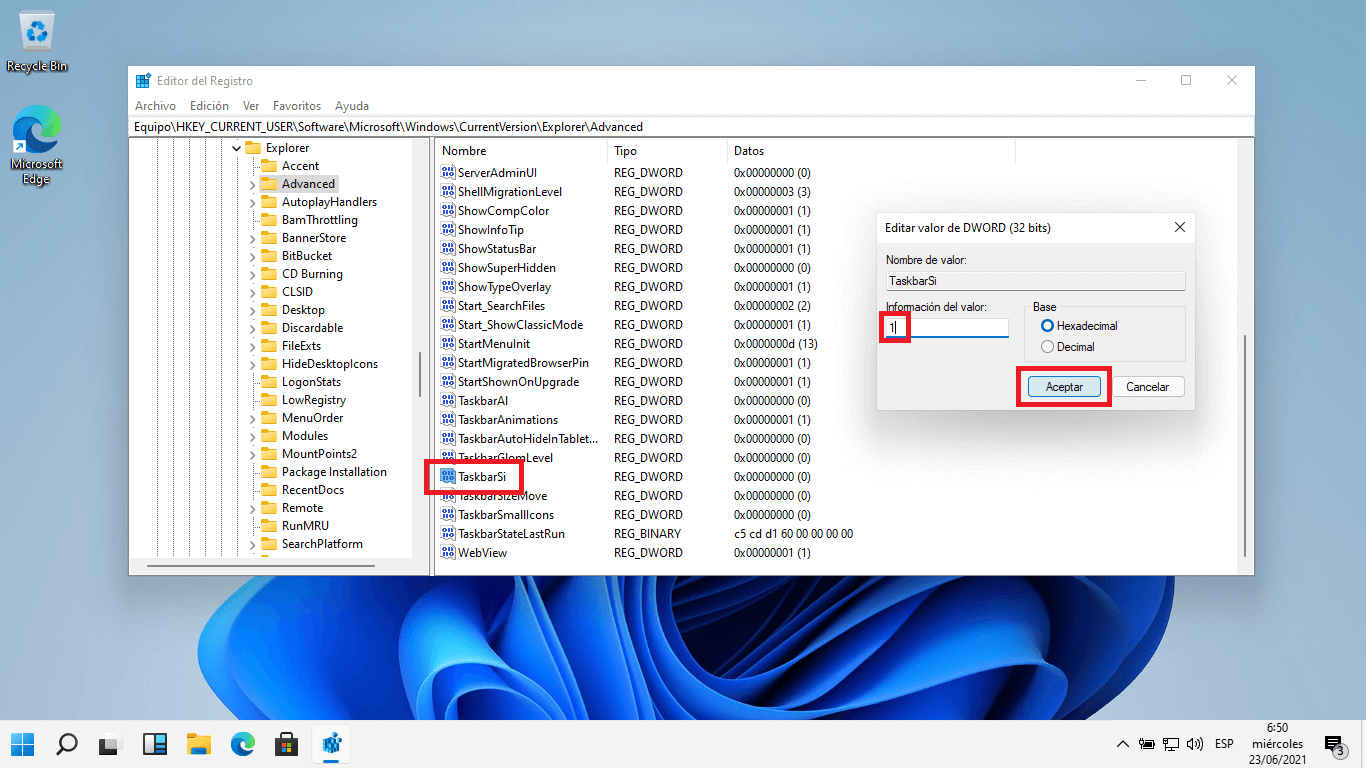Show hidden tray icons chevron
The width and height of the screenshot is (1366, 768).
tap(1123, 744)
